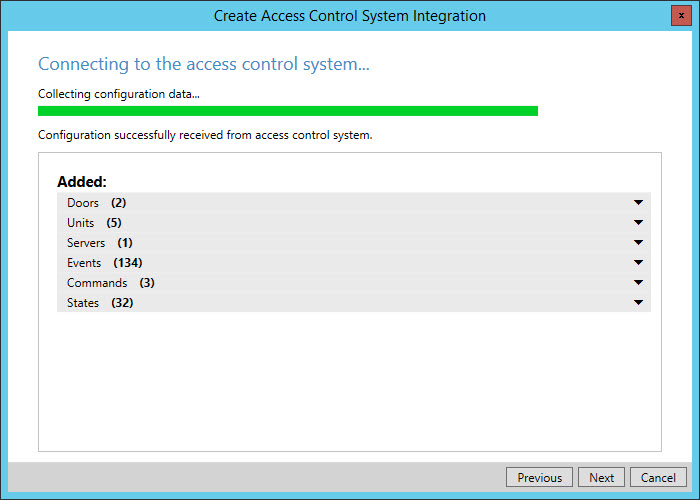Cancel the integration wizard
This screenshot has width=700, height=500.
(x=658, y=477)
